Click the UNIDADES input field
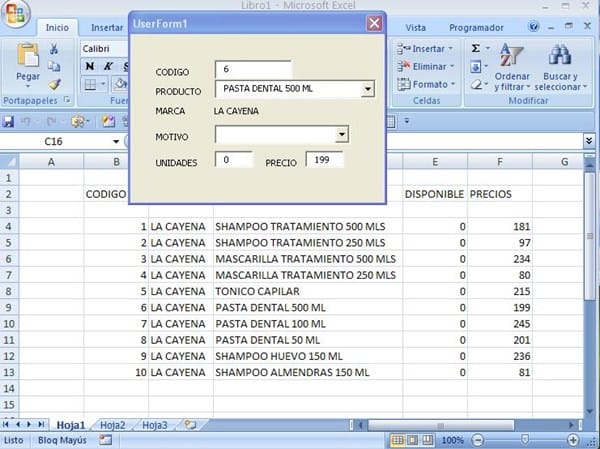The width and height of the screenshot is (600, 449). pos(234,160)
